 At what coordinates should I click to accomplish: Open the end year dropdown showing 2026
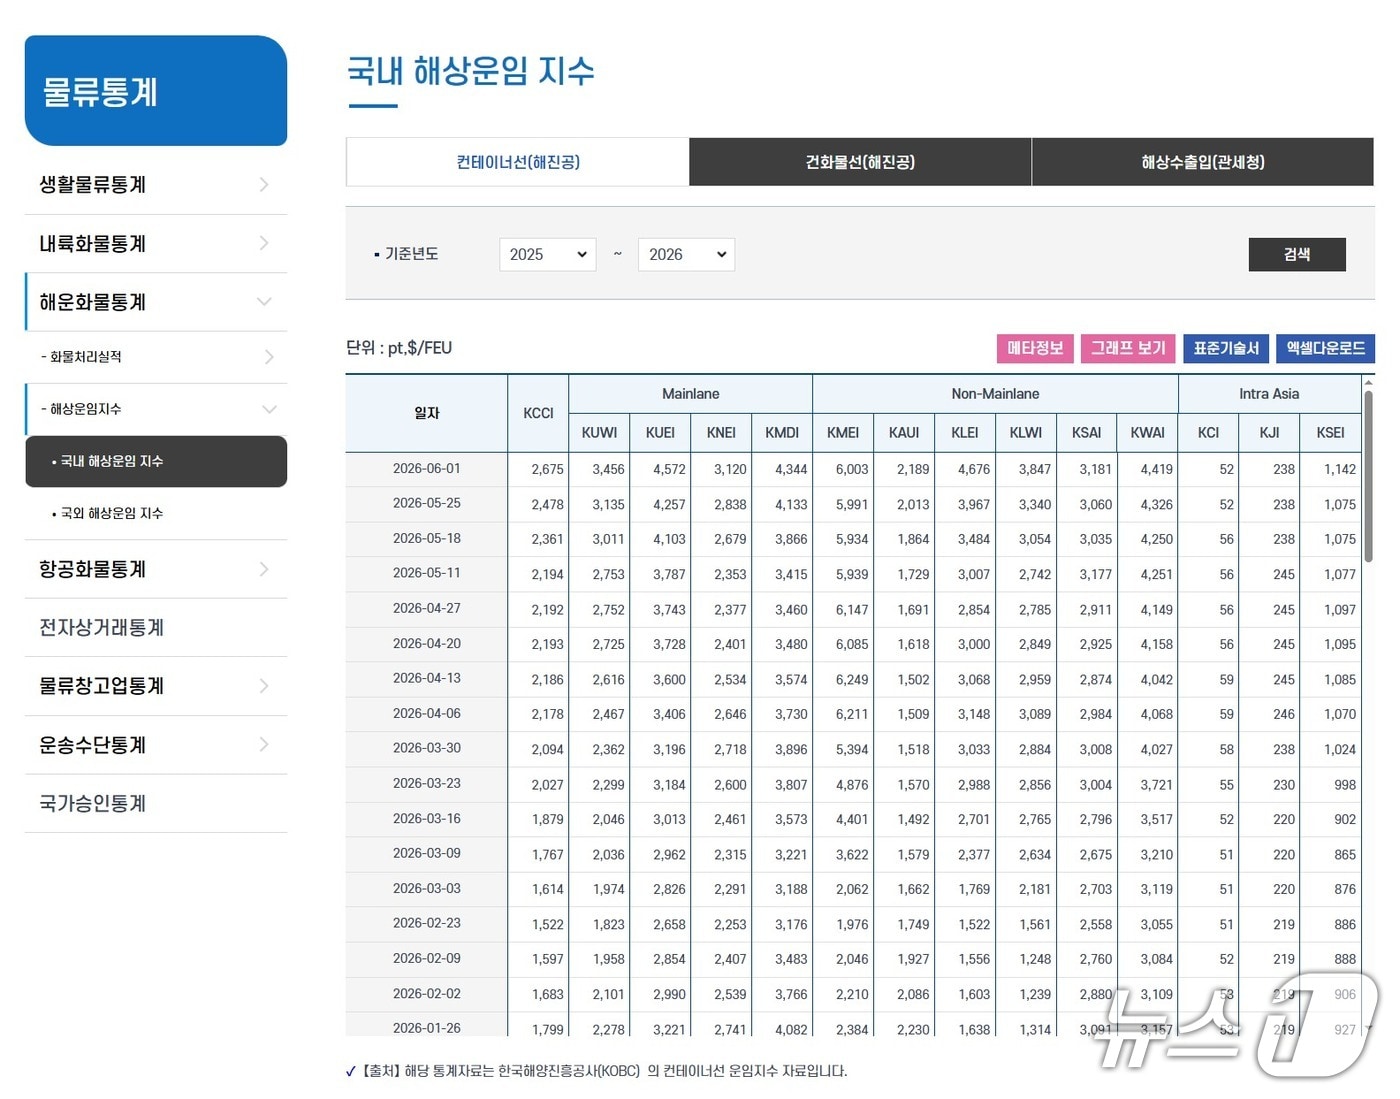tap(686, 254)
